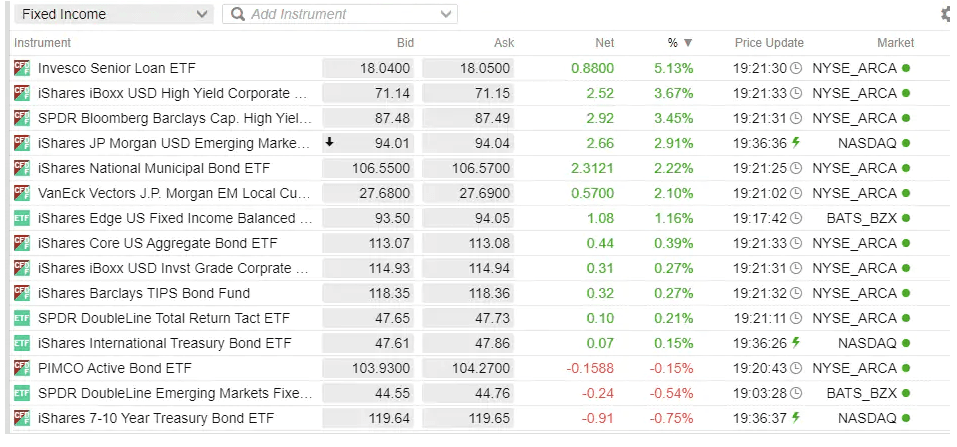The width and height of the screenshot is (957, 447).
Task: Click the Add Instrument search field
Action: coord(339,14)
